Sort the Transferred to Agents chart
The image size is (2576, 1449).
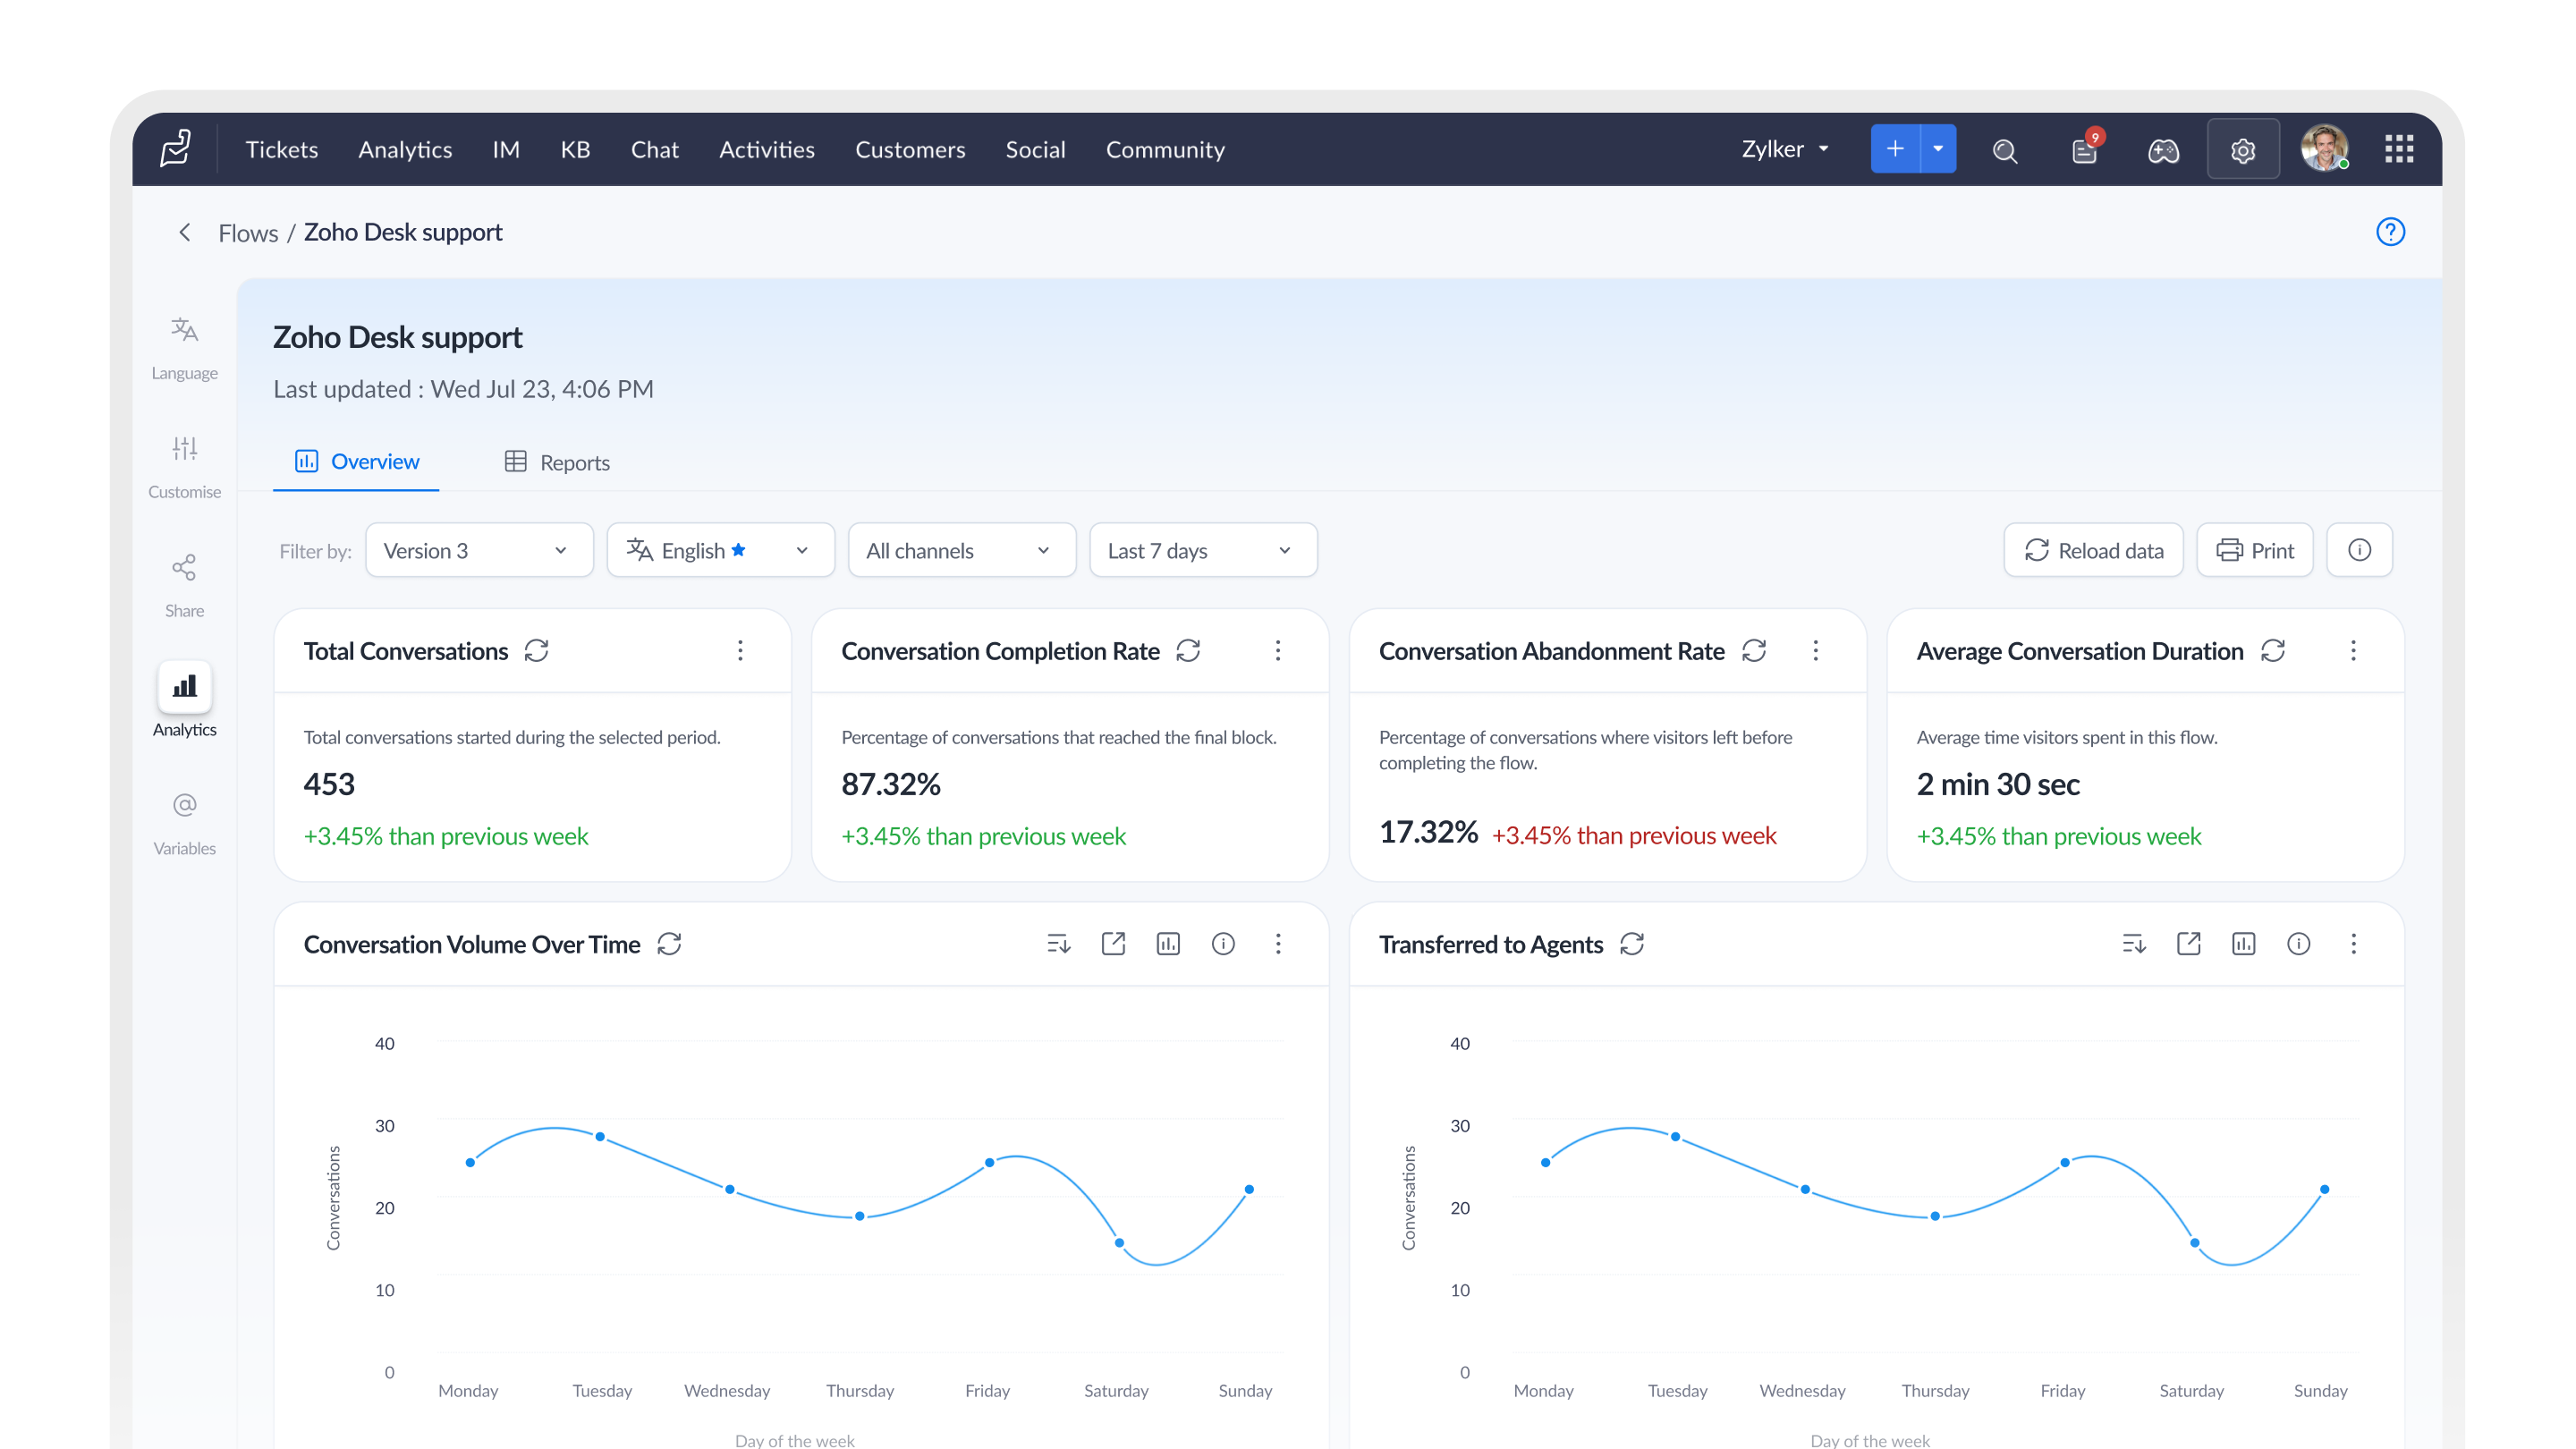2134,944
